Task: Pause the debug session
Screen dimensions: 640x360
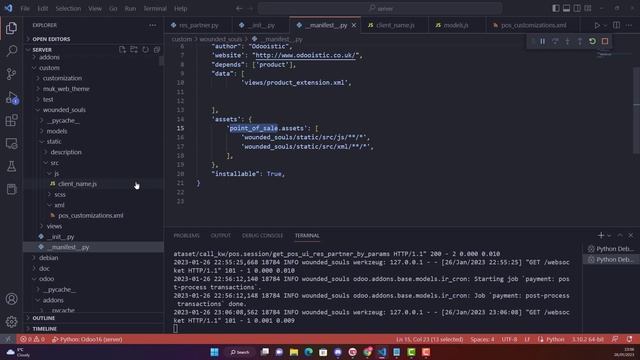Action: point(542,41)
